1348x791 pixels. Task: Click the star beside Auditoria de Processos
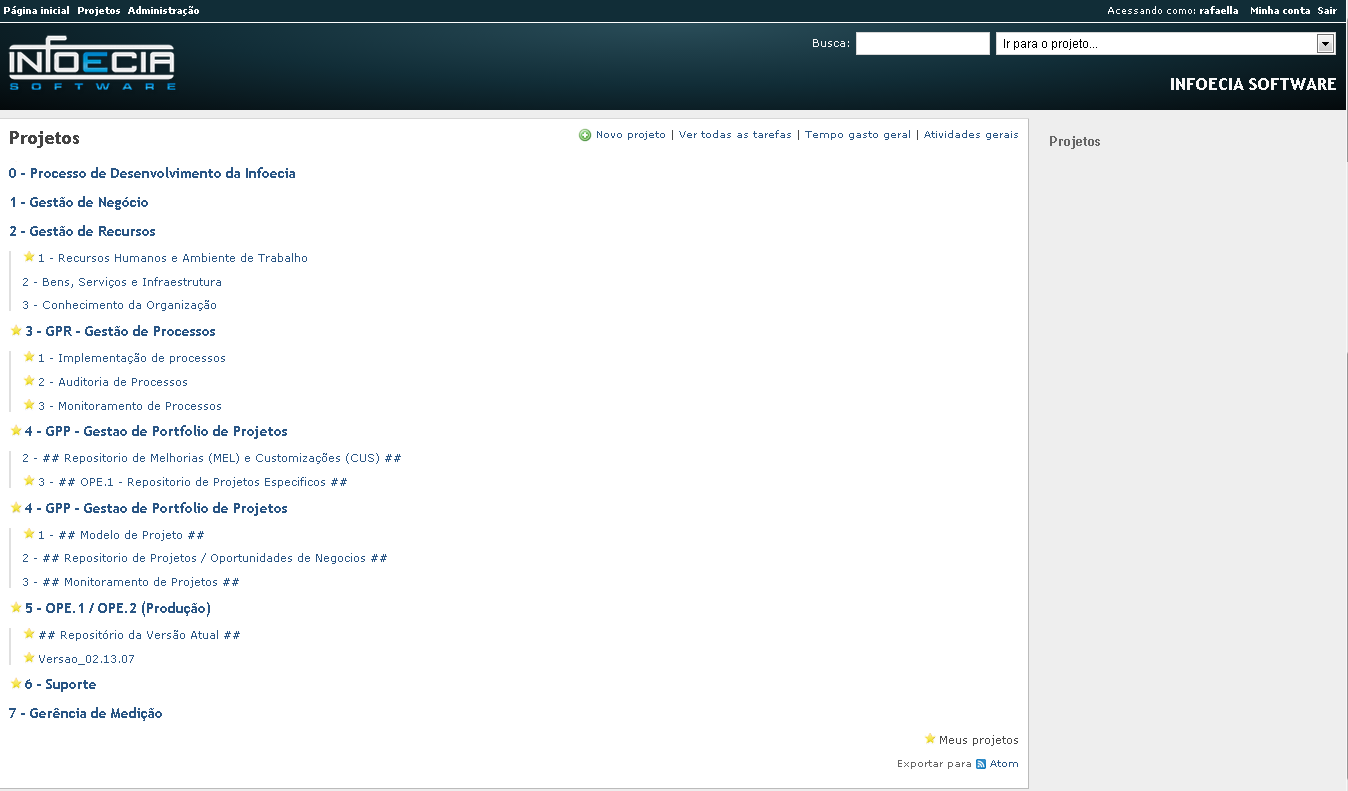29,381
